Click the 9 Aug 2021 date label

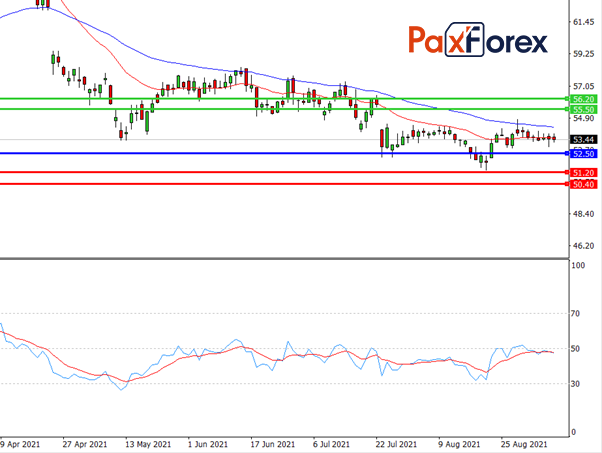(459, 444)
